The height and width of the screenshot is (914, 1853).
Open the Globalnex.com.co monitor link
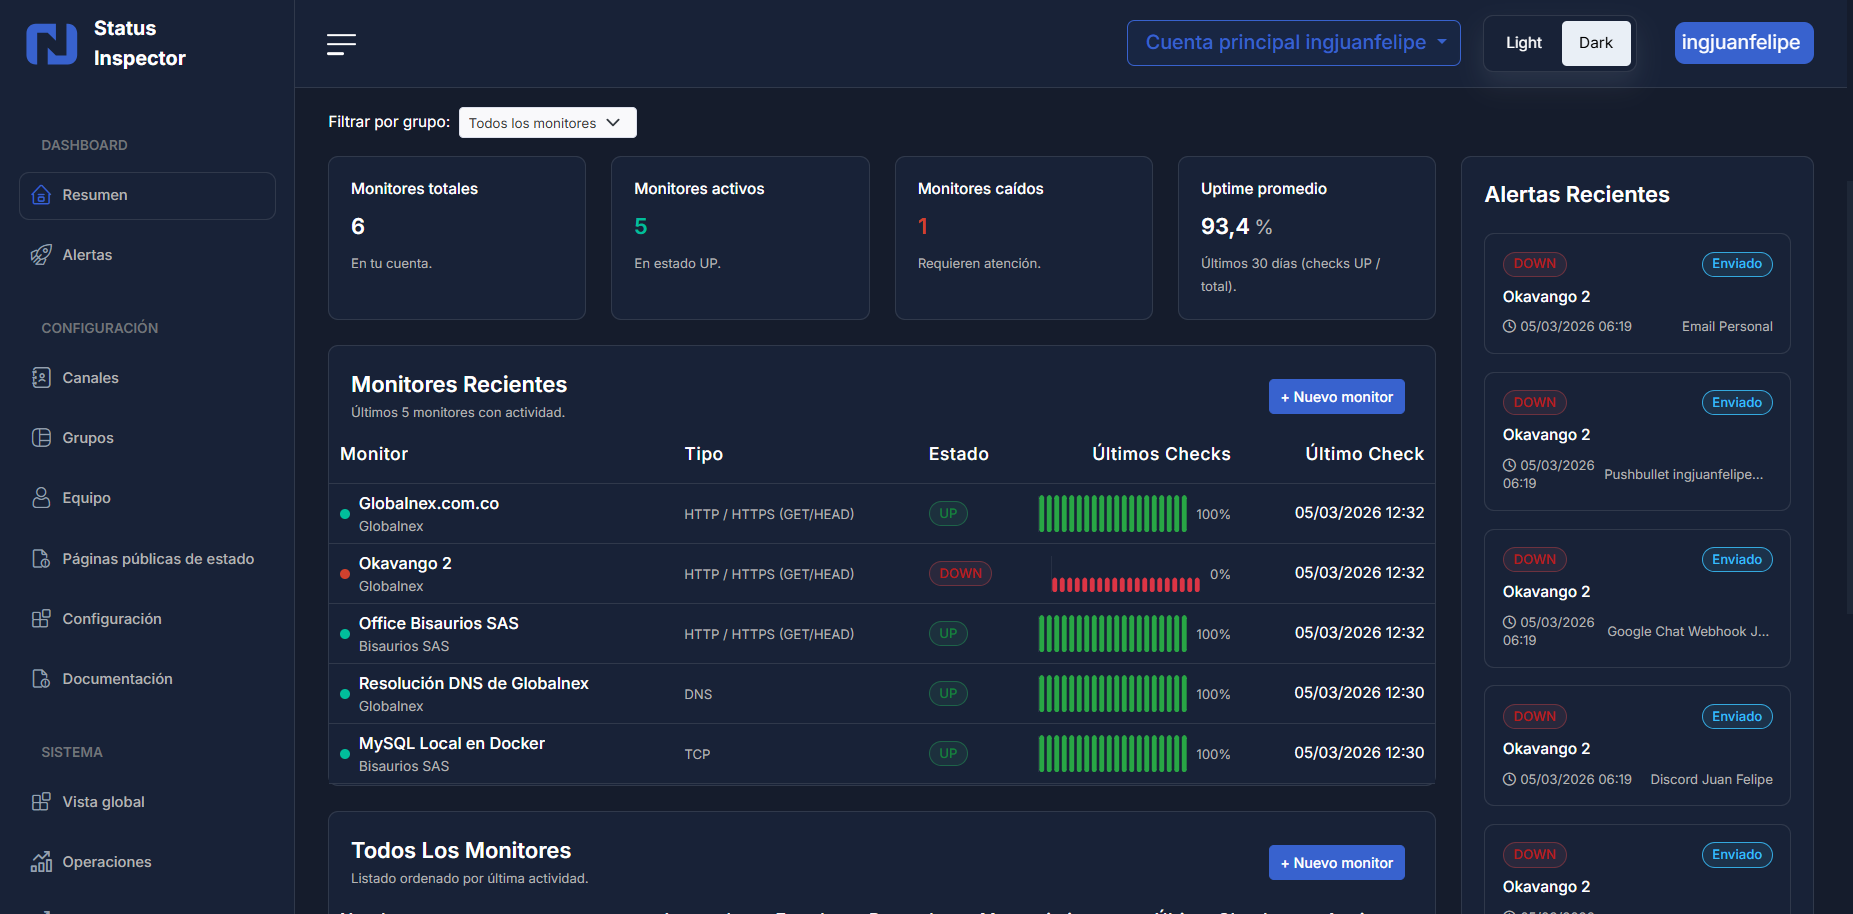pyautogui.click(x=429, y=504)
